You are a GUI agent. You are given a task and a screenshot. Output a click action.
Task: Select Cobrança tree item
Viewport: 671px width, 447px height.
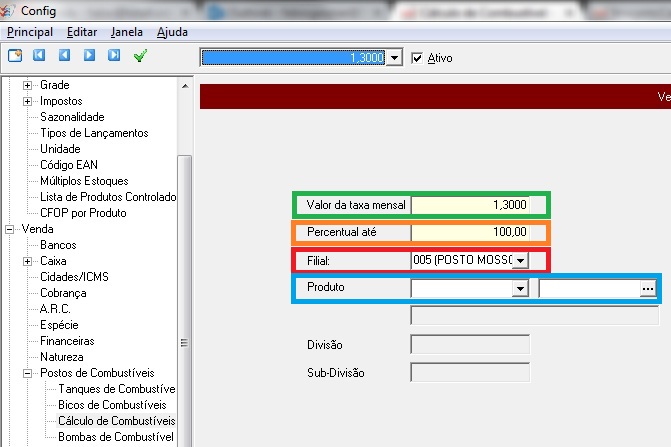coord(63,293)
